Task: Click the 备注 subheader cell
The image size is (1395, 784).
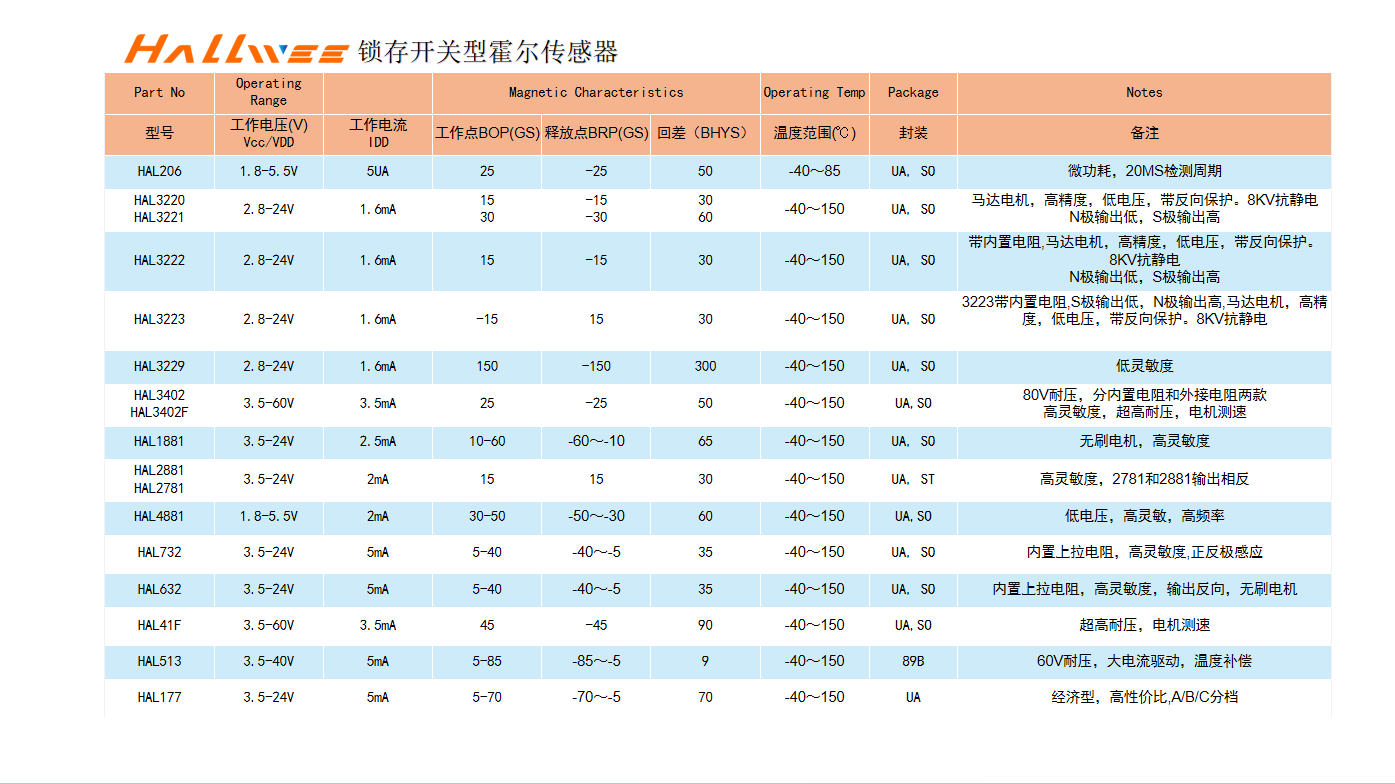Action: click(x=1144, y=133)
